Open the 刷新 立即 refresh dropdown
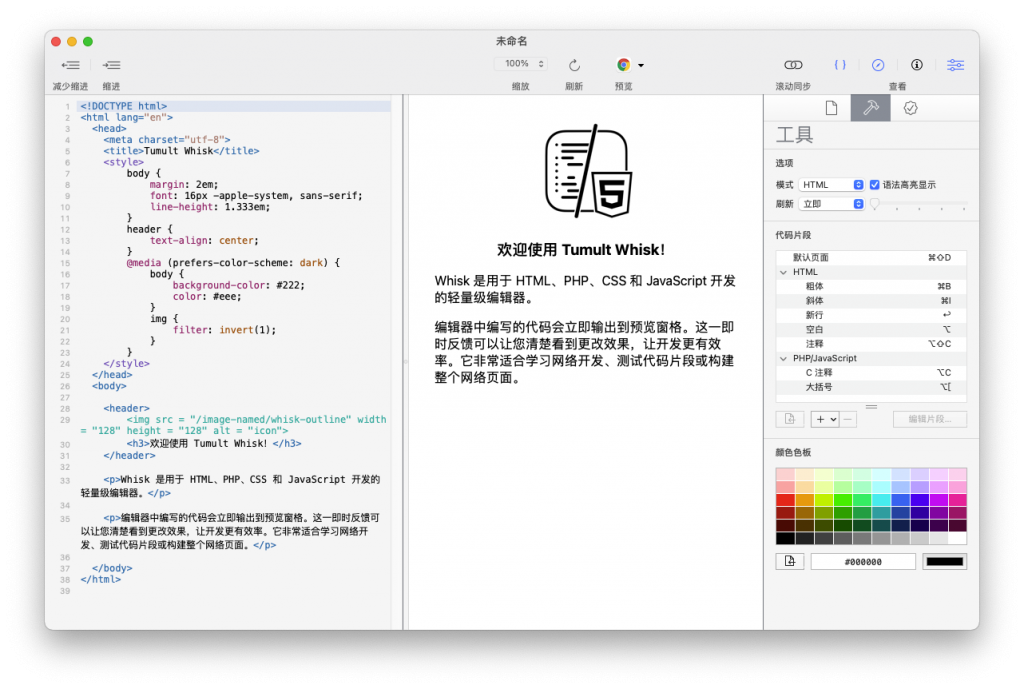The width and height of the screenshot is (1024, 689). point(831,204)
